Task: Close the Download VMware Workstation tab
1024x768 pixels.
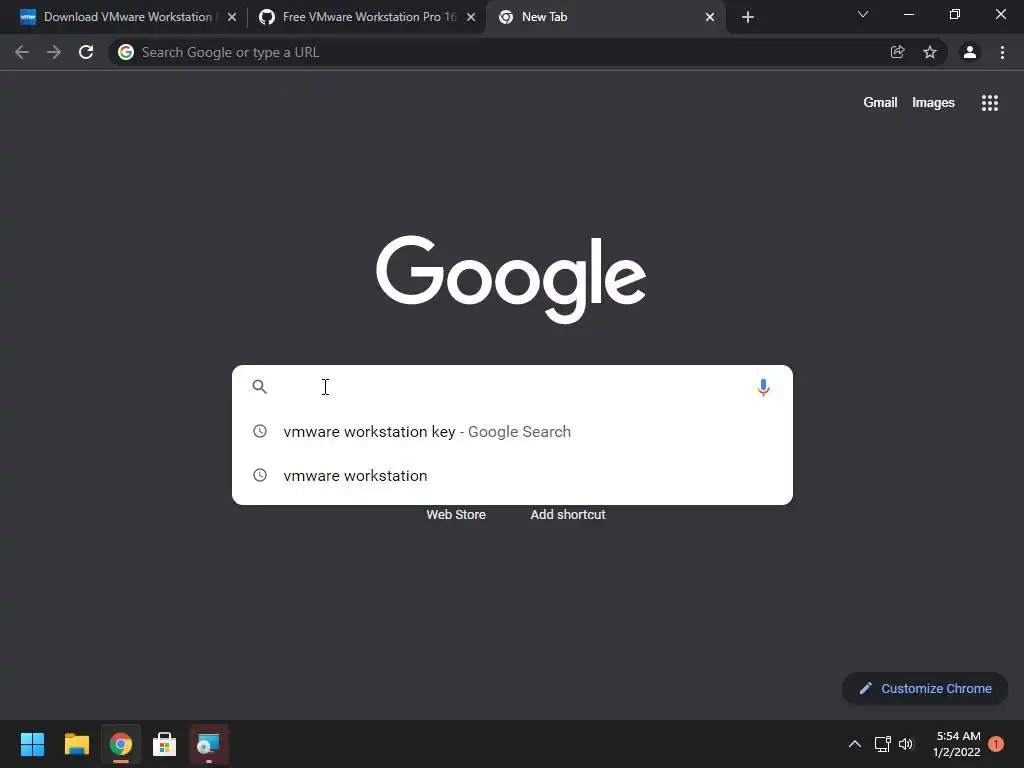Action: coord(232,17)
